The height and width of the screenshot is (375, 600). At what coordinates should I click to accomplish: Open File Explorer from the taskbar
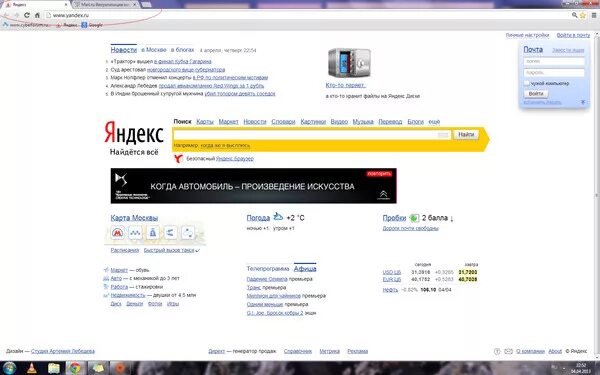pos(54,368)
